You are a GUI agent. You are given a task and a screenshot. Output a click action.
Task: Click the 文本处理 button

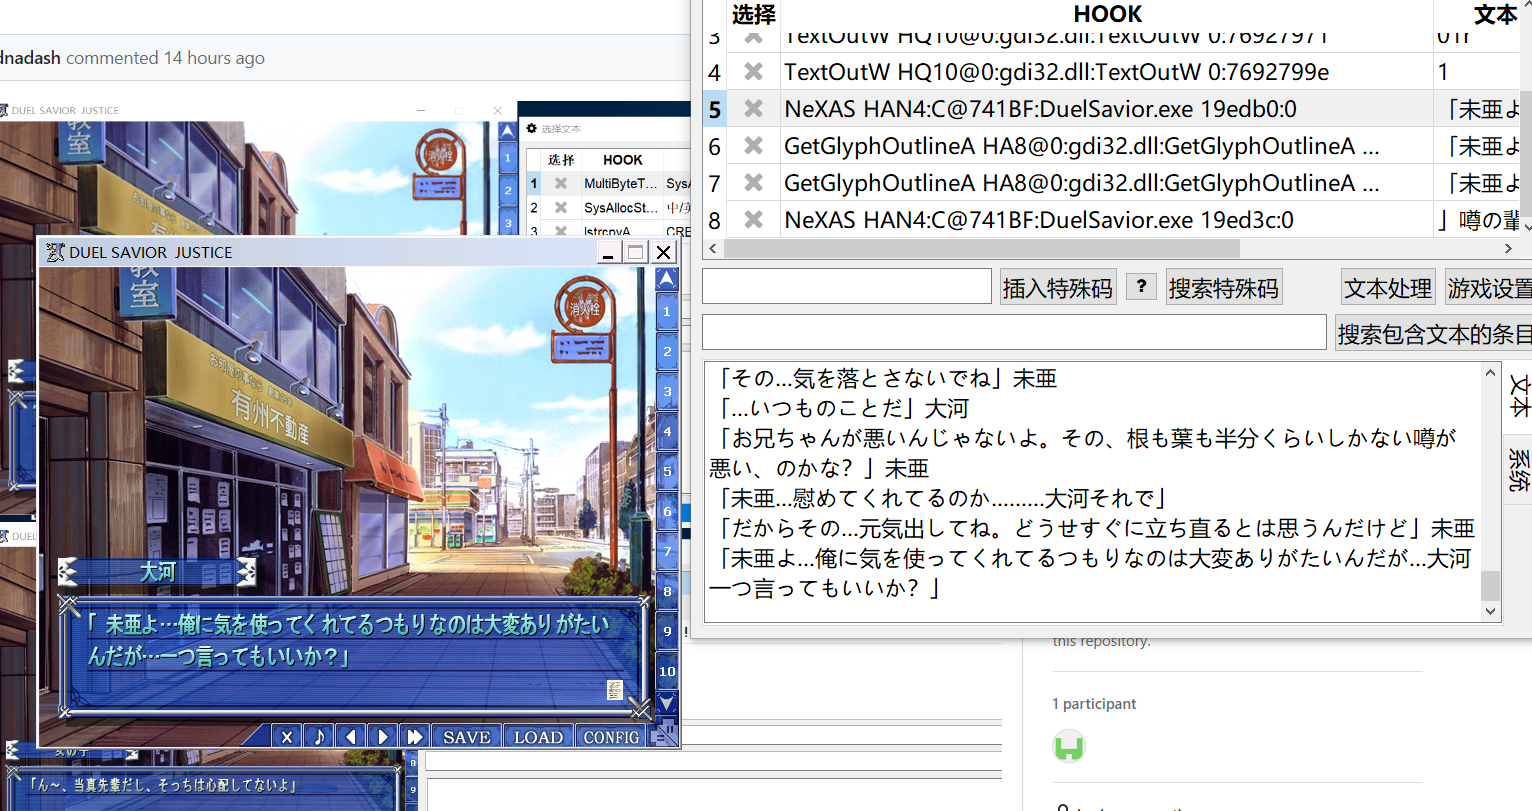(1388, 286)
